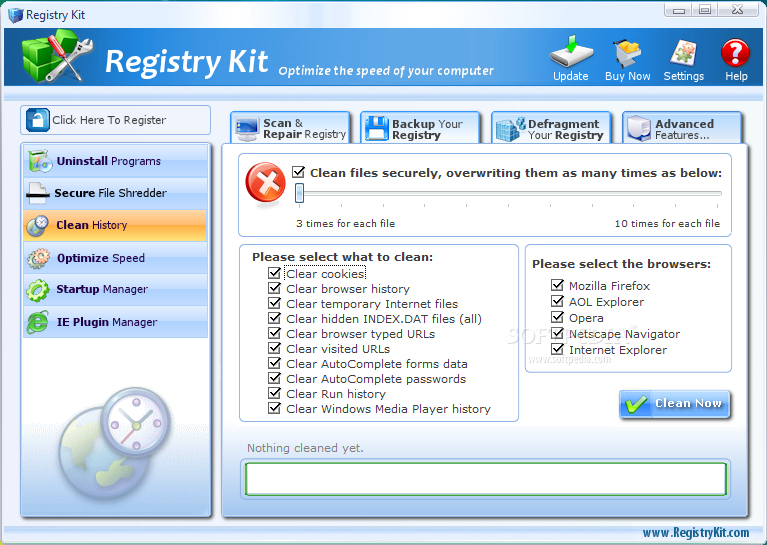Select Uninstall Programs in sidebar
Image resolution: width=767 pixels, height=545 pixels.
(115, 161)
